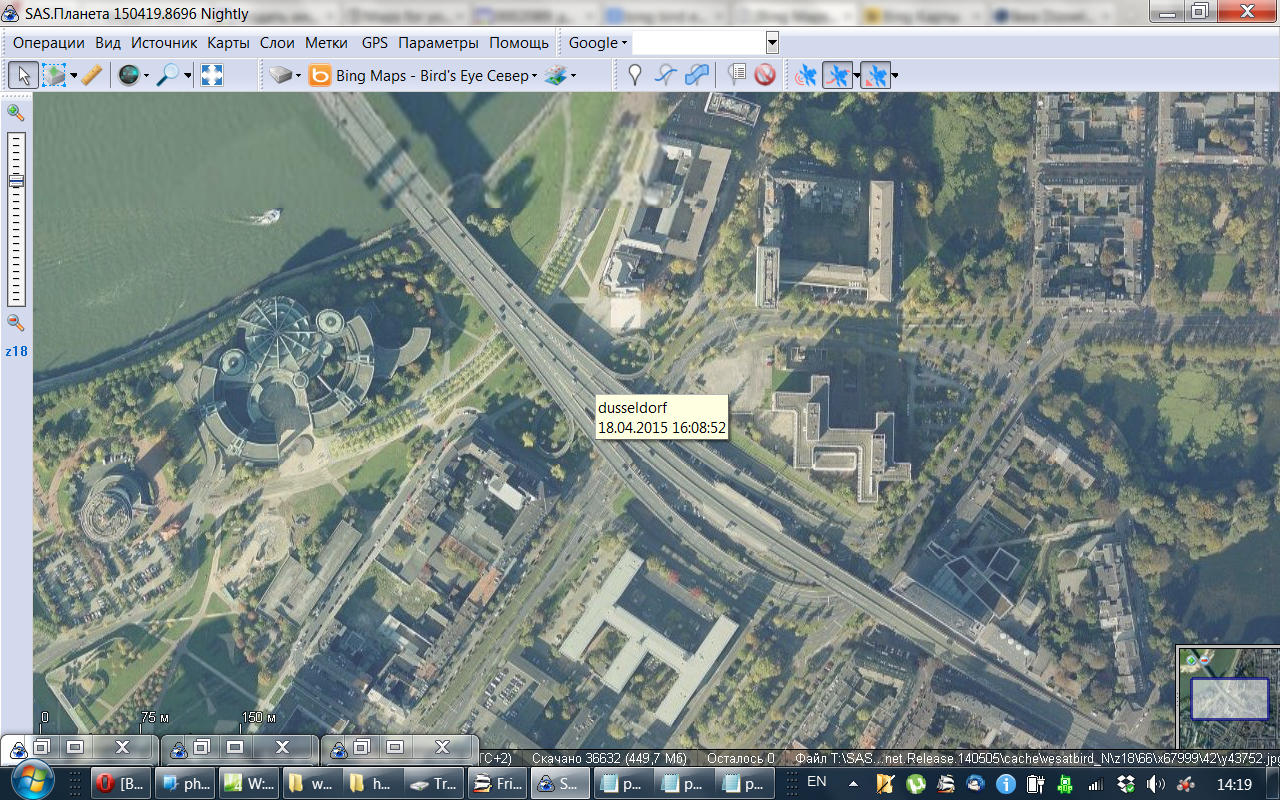Open the Карты menu
Viewport: 1280px width, 800px height.
[228, 43]
